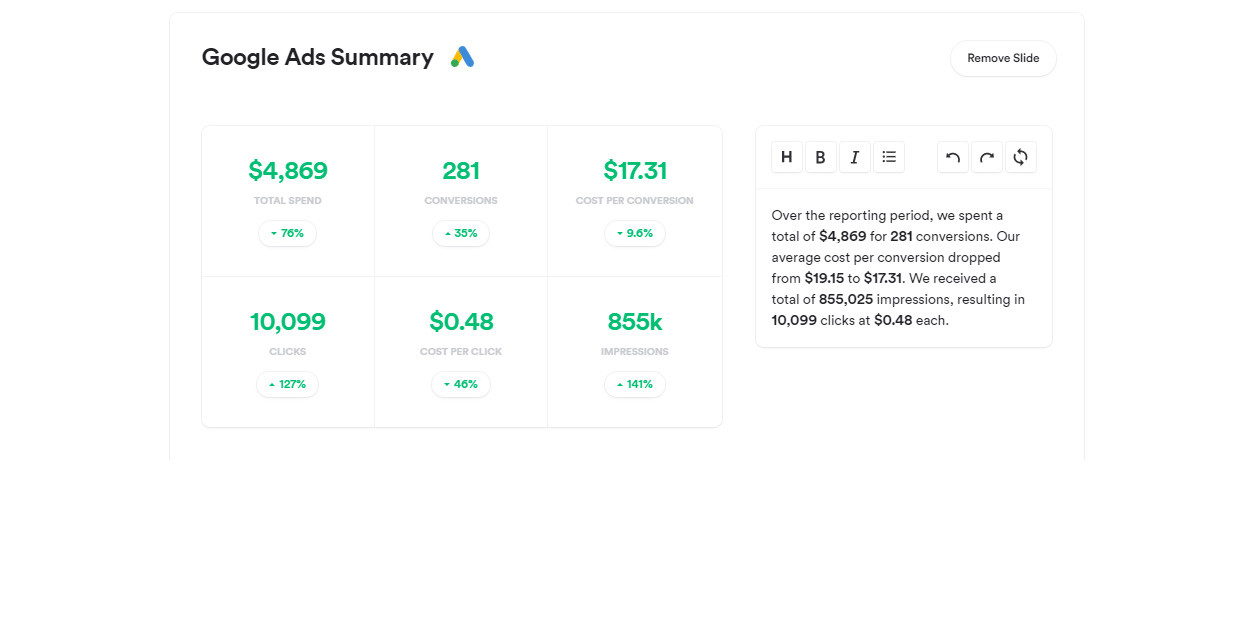
Task: Click the TOTAL SPEND label
Action: [288, 201]
